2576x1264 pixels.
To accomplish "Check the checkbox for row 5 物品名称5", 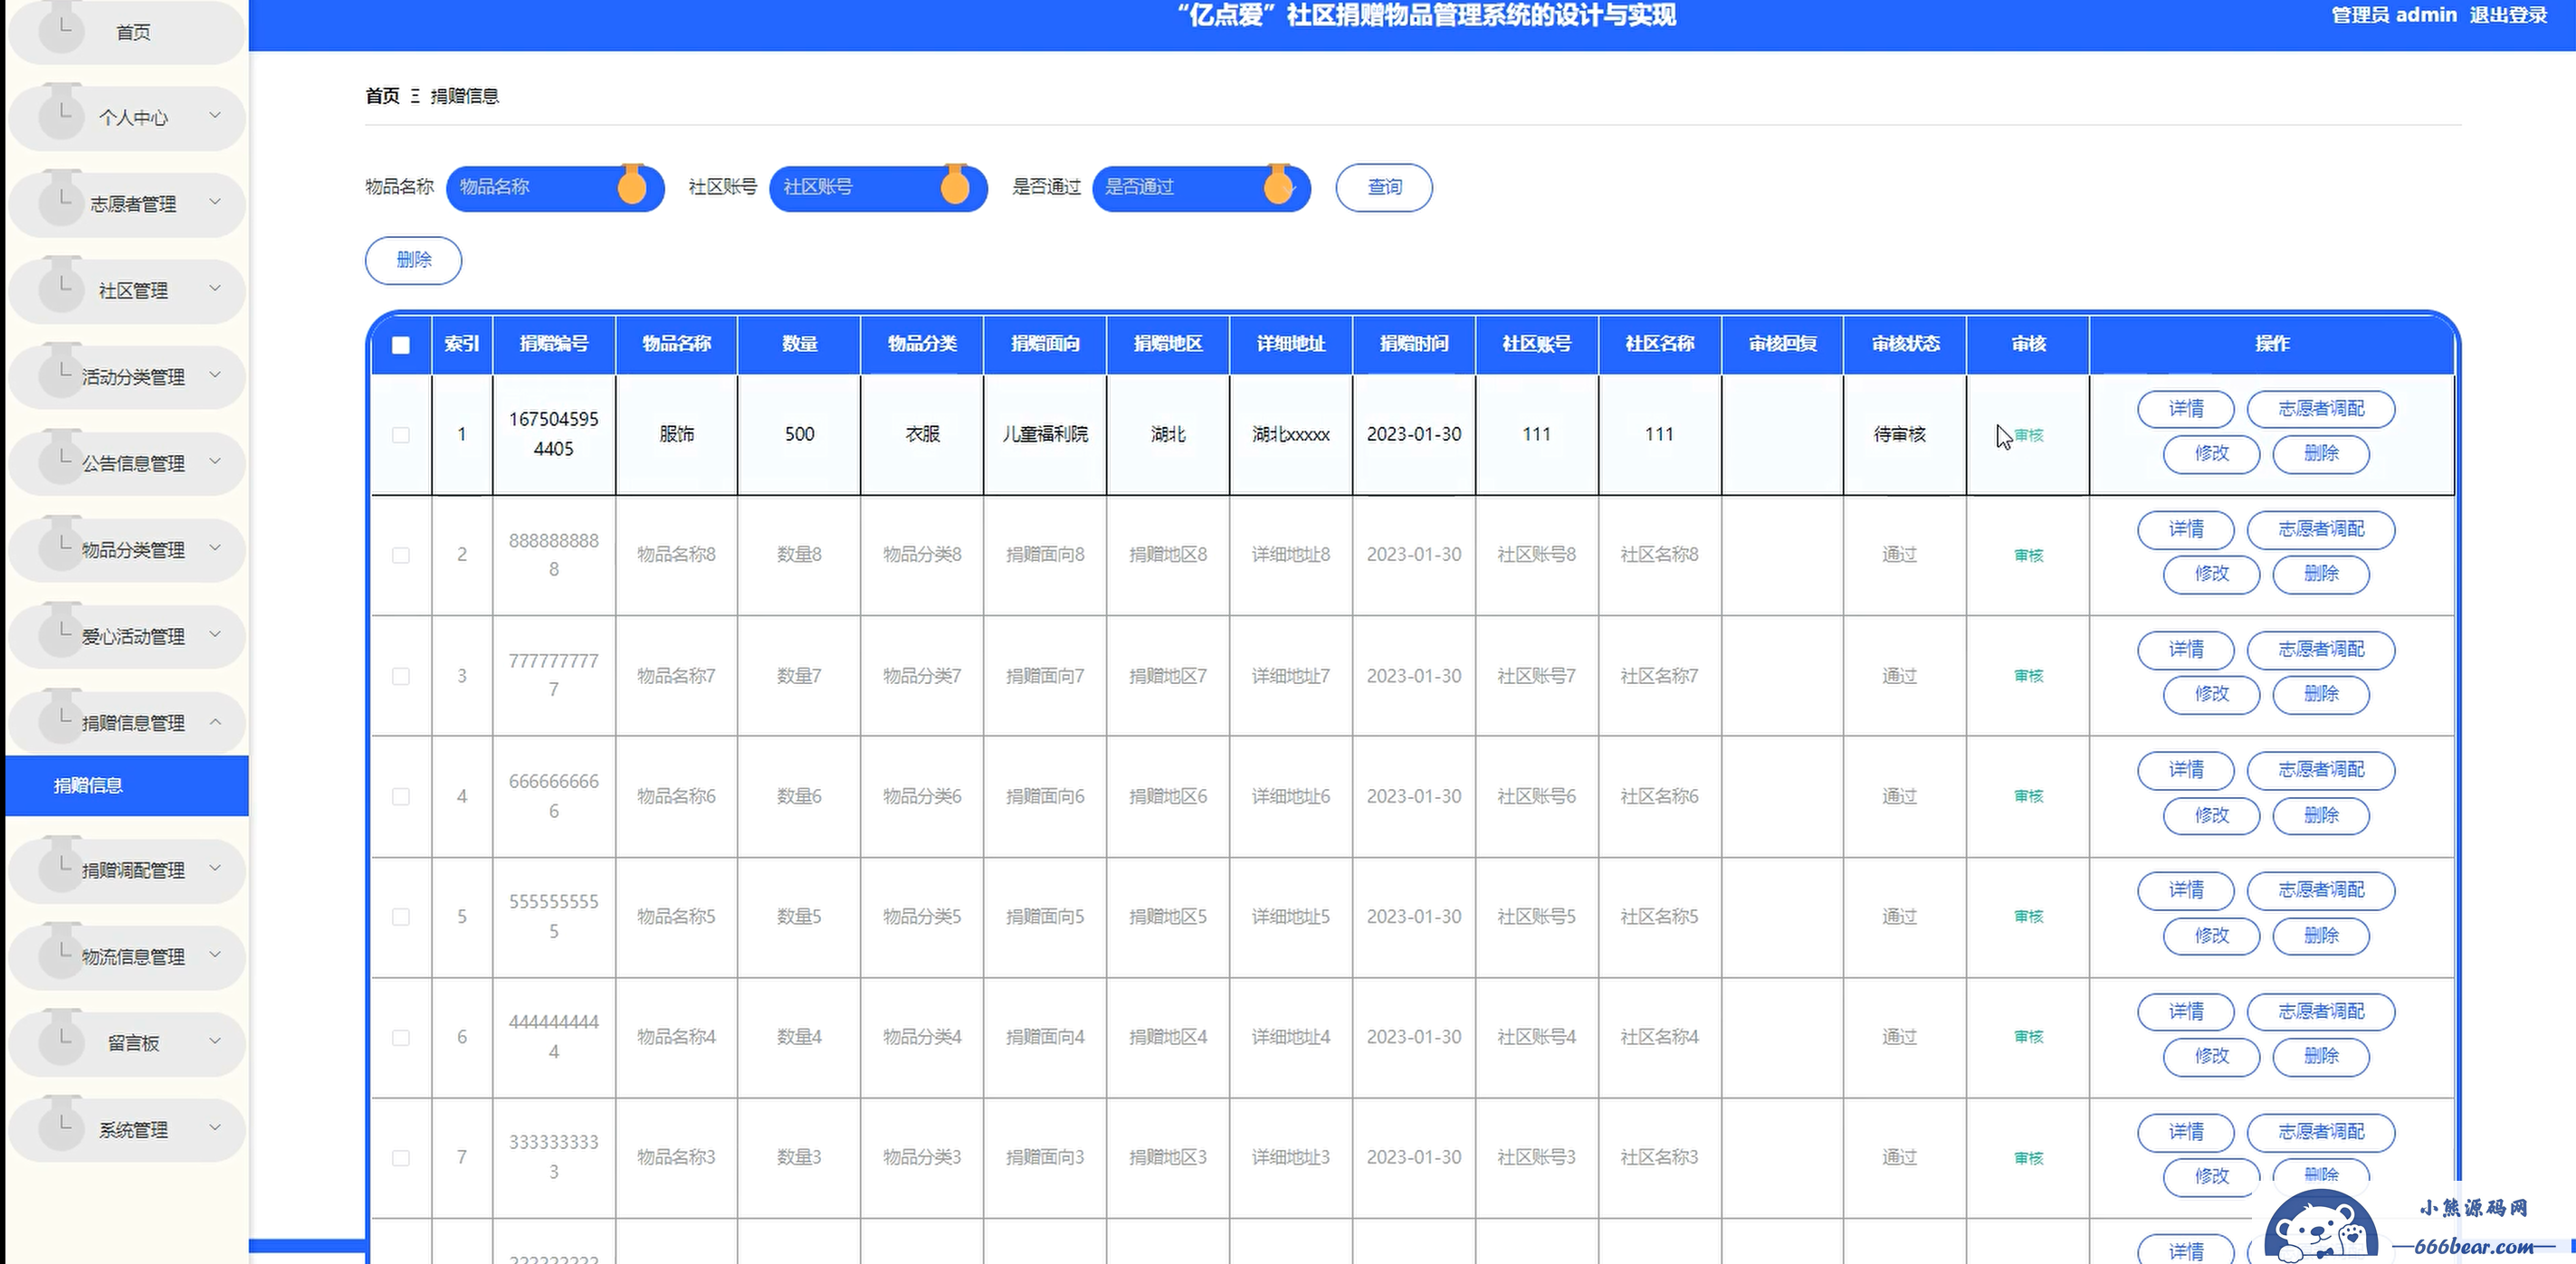I will (x=401, y=917).
